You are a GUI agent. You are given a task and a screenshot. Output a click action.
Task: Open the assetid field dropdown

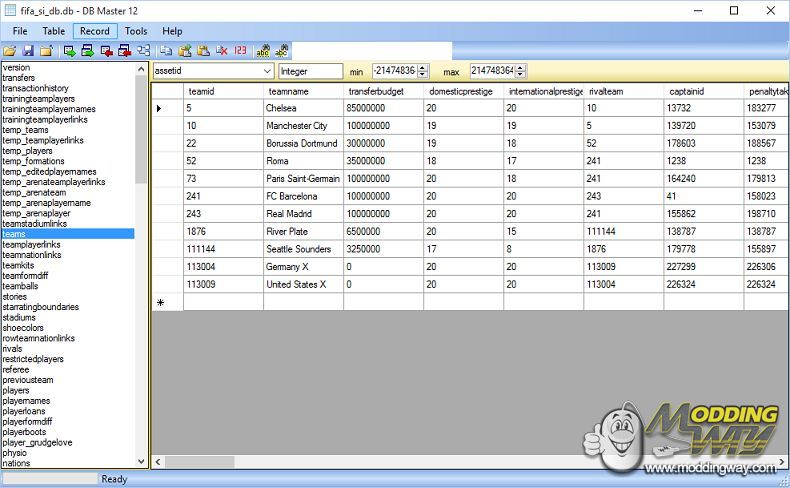click(x=266, y=72)
